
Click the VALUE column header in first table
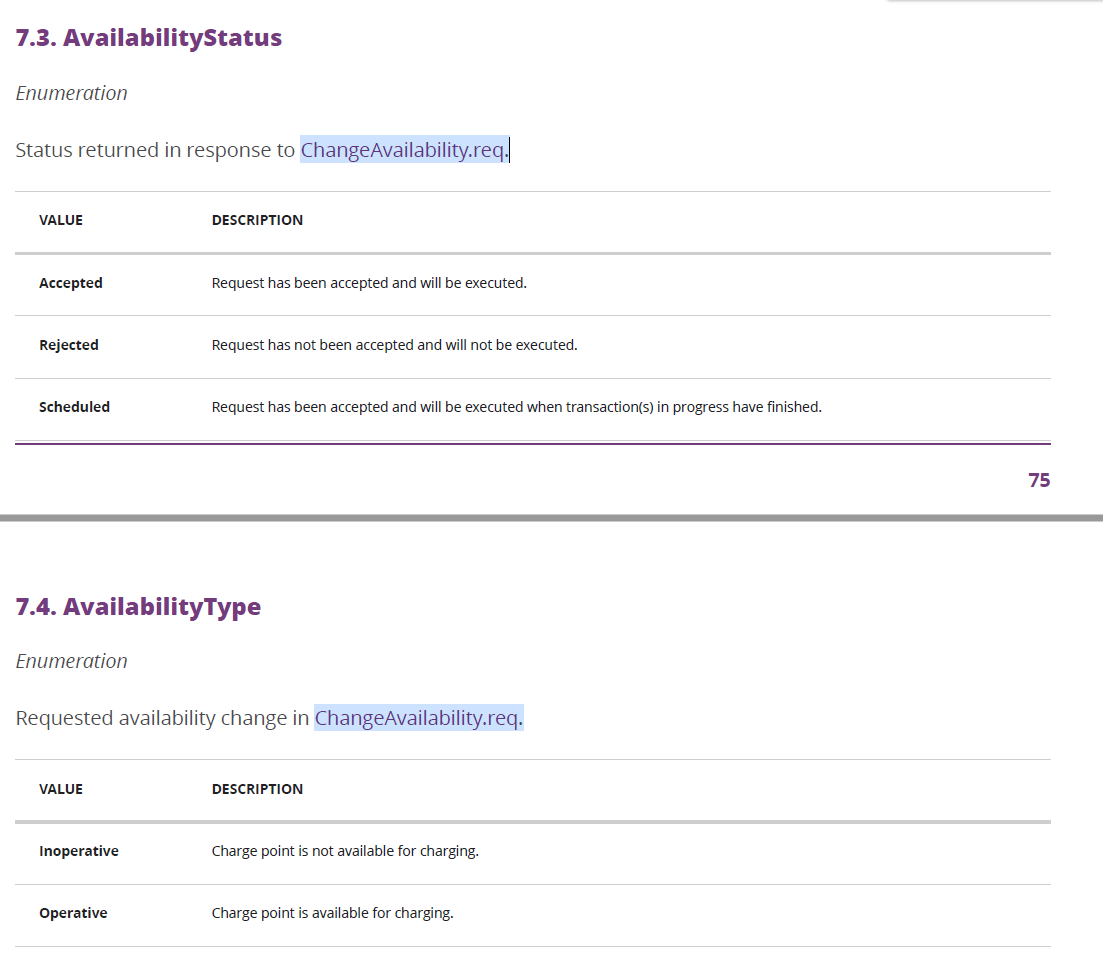pyautogui.click(x=61, y=220)
